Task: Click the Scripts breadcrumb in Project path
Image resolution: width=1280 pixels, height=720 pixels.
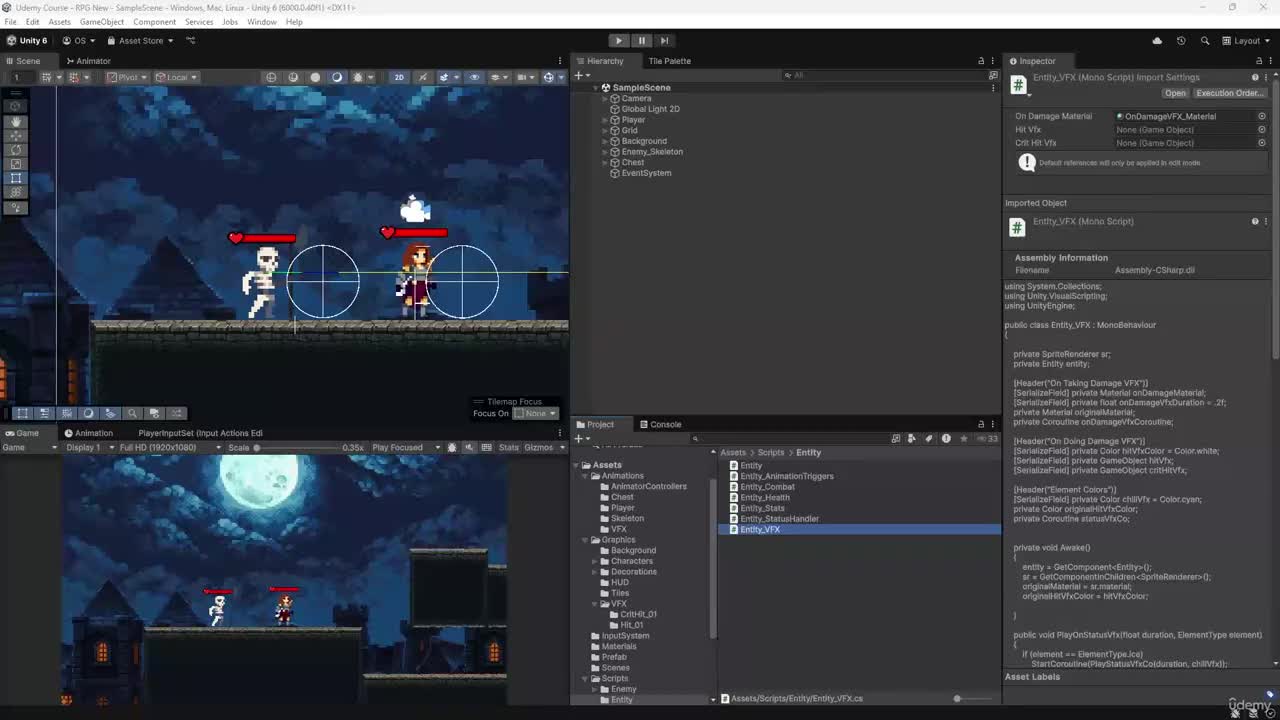Action: 770,453
